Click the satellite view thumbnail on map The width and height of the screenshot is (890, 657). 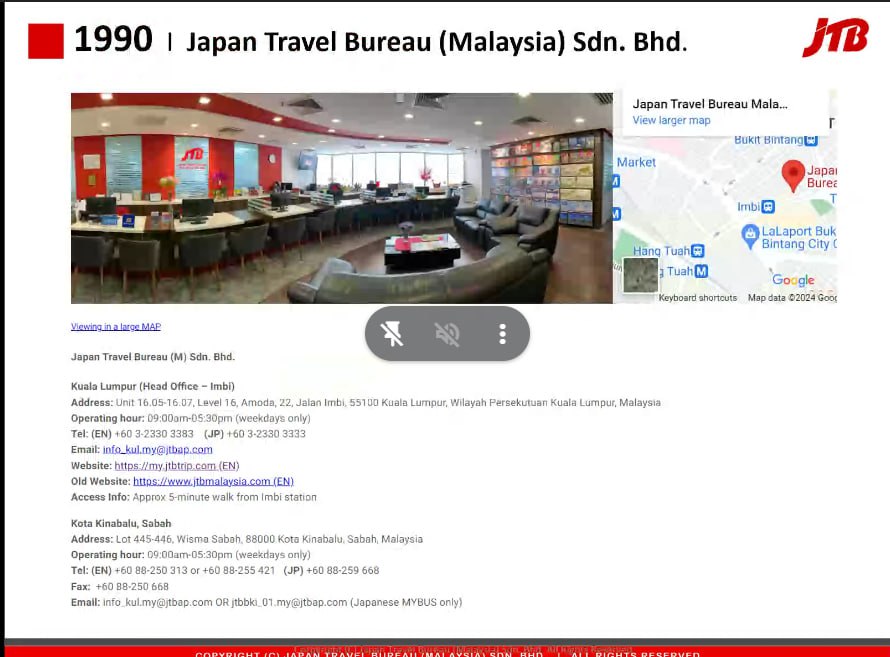tap(641, 275)
